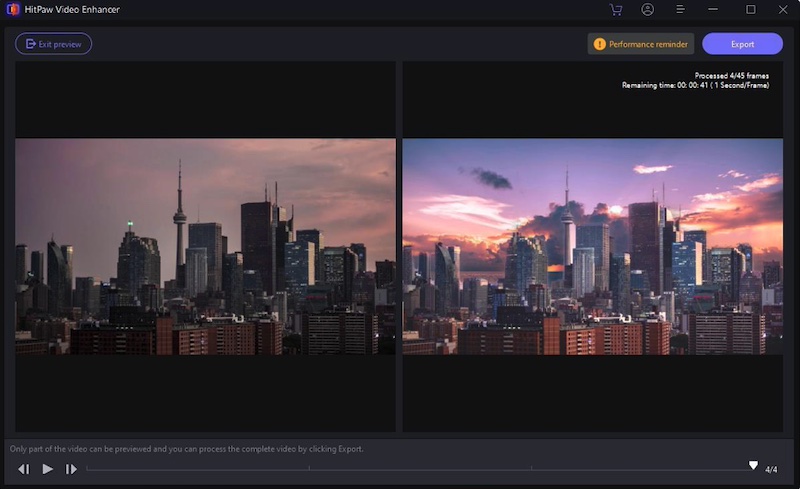800x489 pixels.
Task: Click the 'HitPaw Video Enhancer' window title
Action: (x=72, y=10)
